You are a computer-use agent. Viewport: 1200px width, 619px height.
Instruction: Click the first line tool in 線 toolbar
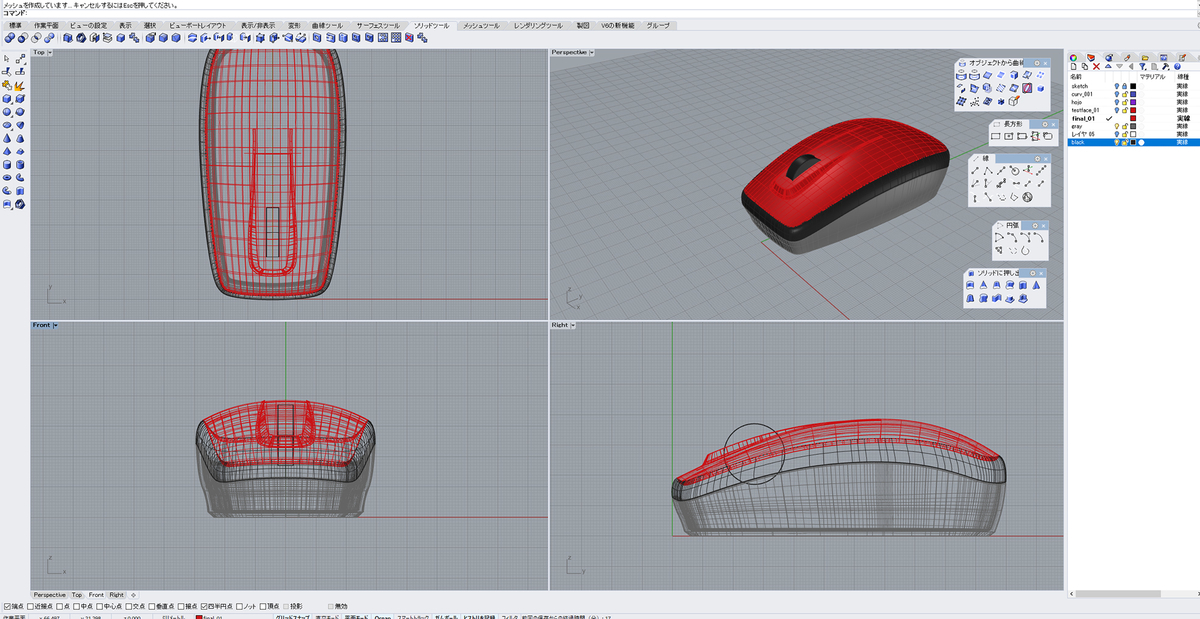click(974, 171)
